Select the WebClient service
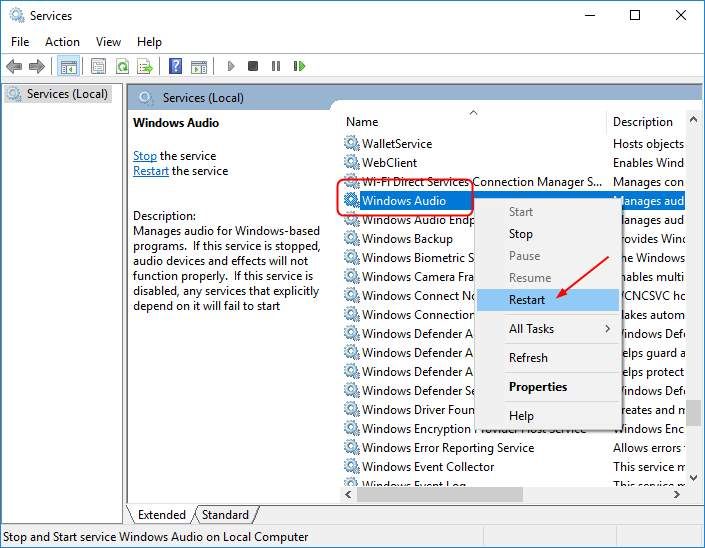The width and height of the screenshot is (705, 548). click(513, 162)
